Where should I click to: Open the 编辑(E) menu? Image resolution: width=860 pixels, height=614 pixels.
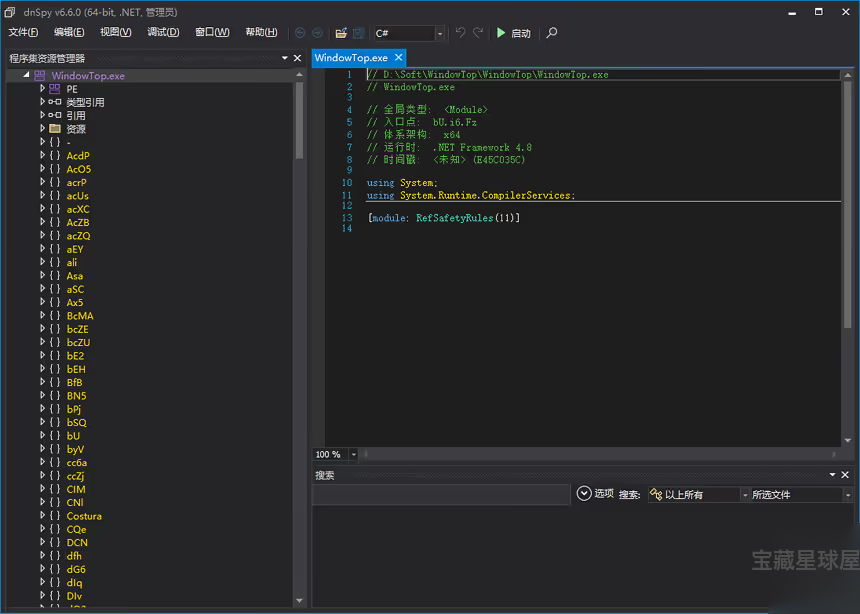[69, 32]
